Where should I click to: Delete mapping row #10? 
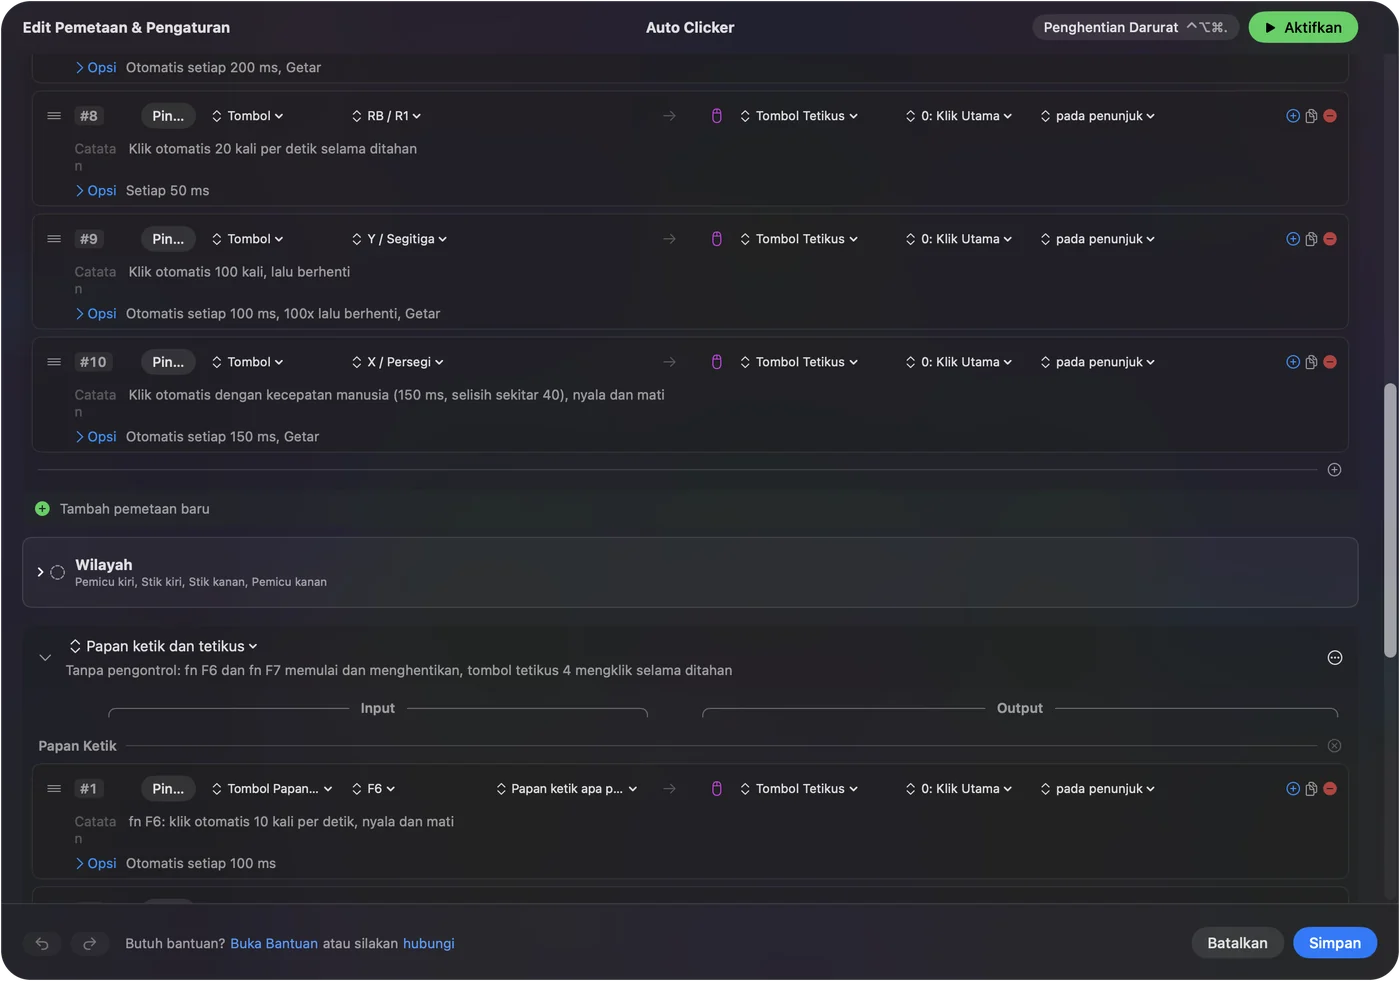click(1330, 362)
